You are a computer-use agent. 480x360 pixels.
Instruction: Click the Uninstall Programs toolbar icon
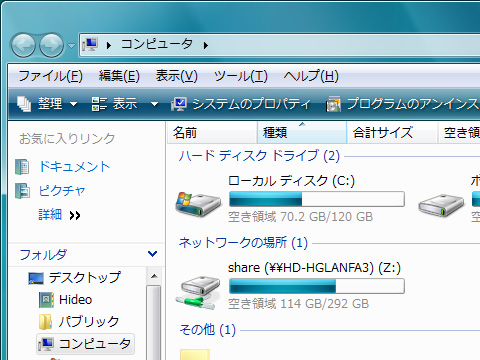[333, 104]
